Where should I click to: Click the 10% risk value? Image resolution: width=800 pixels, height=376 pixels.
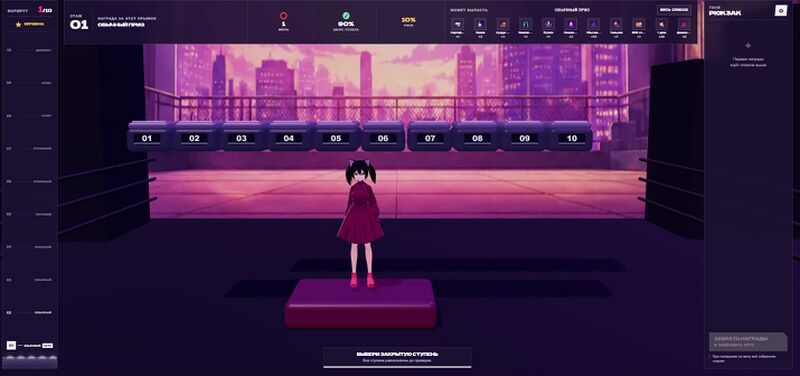[408, 20]
